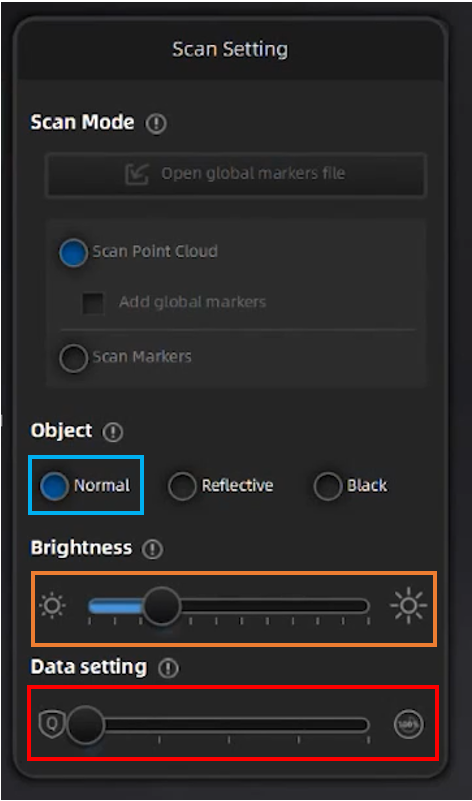Click the Data setting slider handle

[85, 724]
